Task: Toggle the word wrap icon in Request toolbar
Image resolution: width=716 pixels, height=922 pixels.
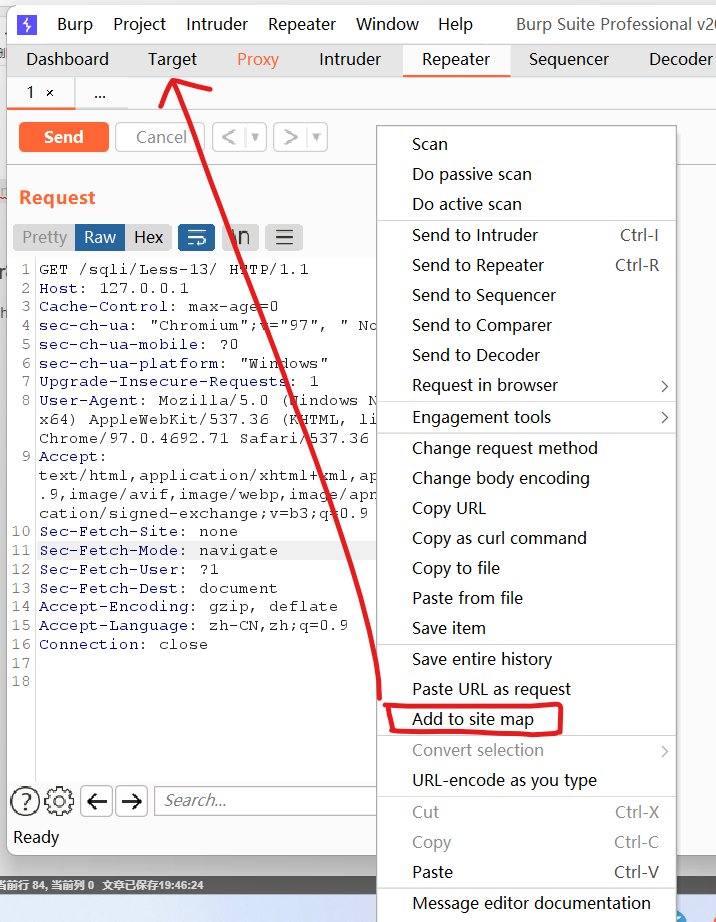Action: click(196, 237)
